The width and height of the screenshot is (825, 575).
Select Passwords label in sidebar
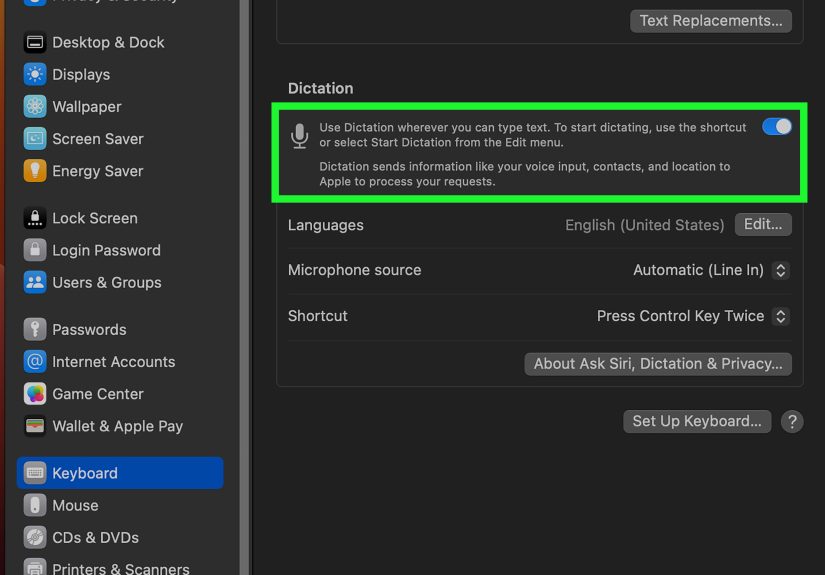pyautogui.click(x=89, y=330)
